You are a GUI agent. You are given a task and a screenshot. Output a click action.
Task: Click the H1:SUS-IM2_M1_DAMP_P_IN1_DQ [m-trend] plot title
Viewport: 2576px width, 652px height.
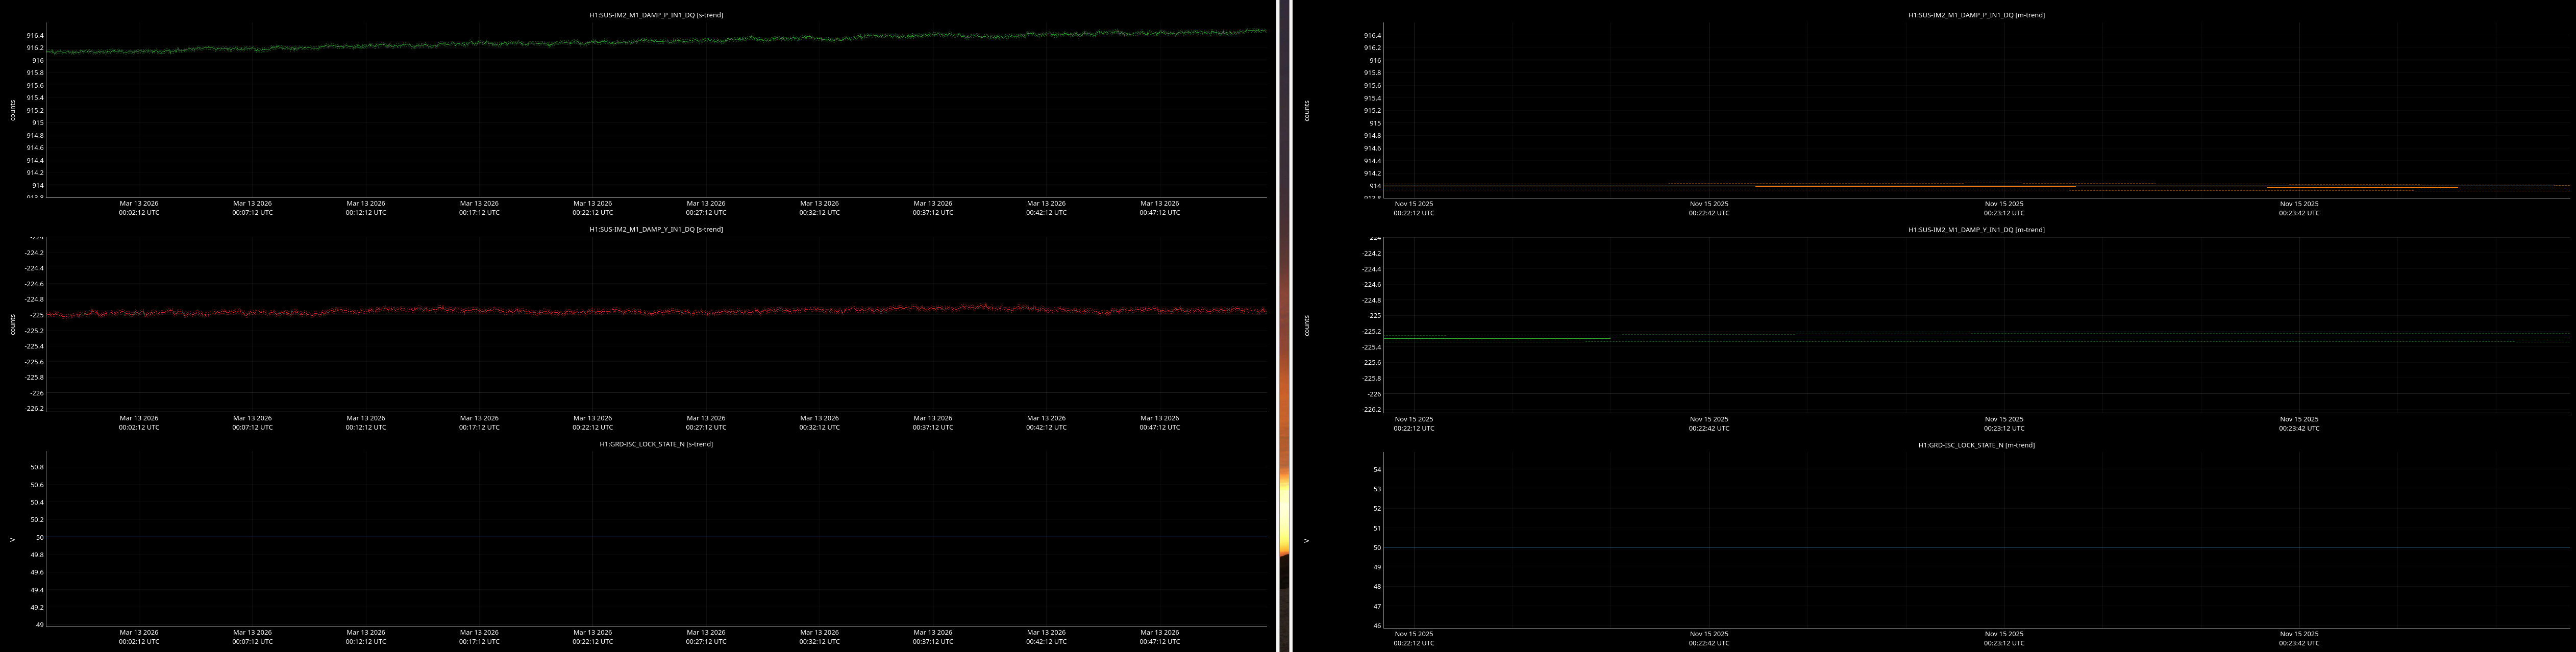tap(1975, 15)
